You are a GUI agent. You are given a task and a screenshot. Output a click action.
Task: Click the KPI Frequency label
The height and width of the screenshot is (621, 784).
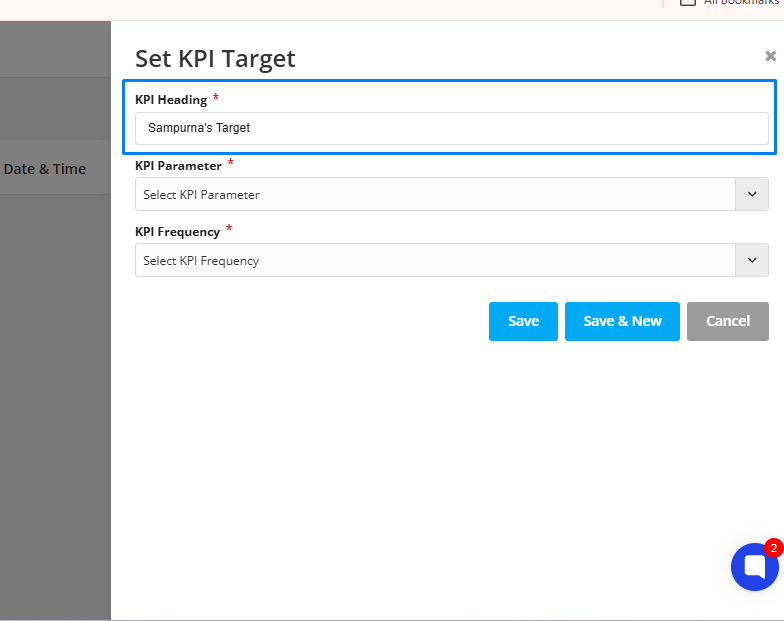(x=178, y=232)
